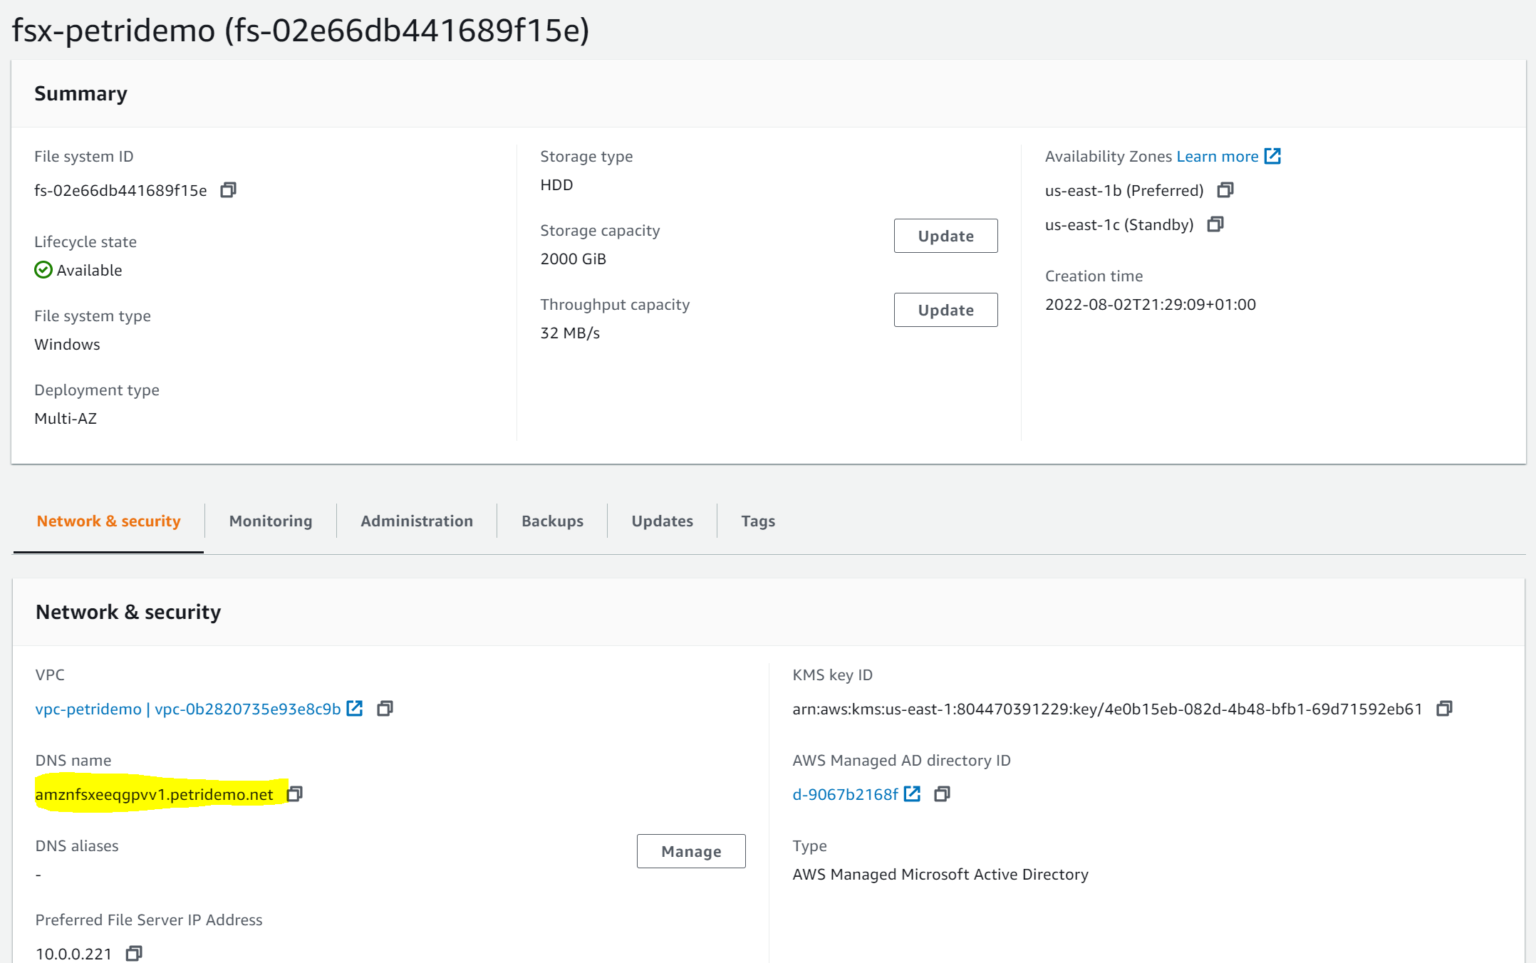Manage DNS aliases
Image resolution: width=1536 pixels, height=963 pixels.
(691, 851)
